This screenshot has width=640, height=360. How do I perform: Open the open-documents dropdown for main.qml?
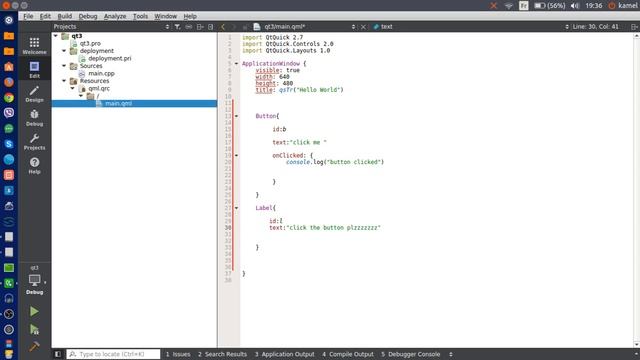click(x=353, y=27)
